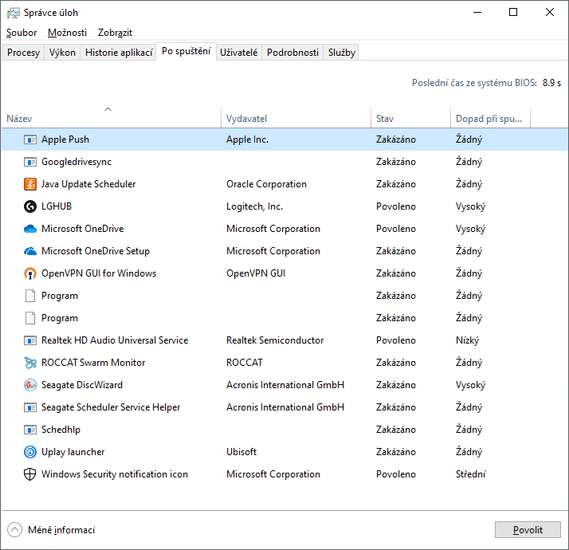The width and height of the screenshot is (569, 550).
Task: Select the Realtek HD Audio Universal Service entry
Action: pyautogui.click(x=115, y=341)
